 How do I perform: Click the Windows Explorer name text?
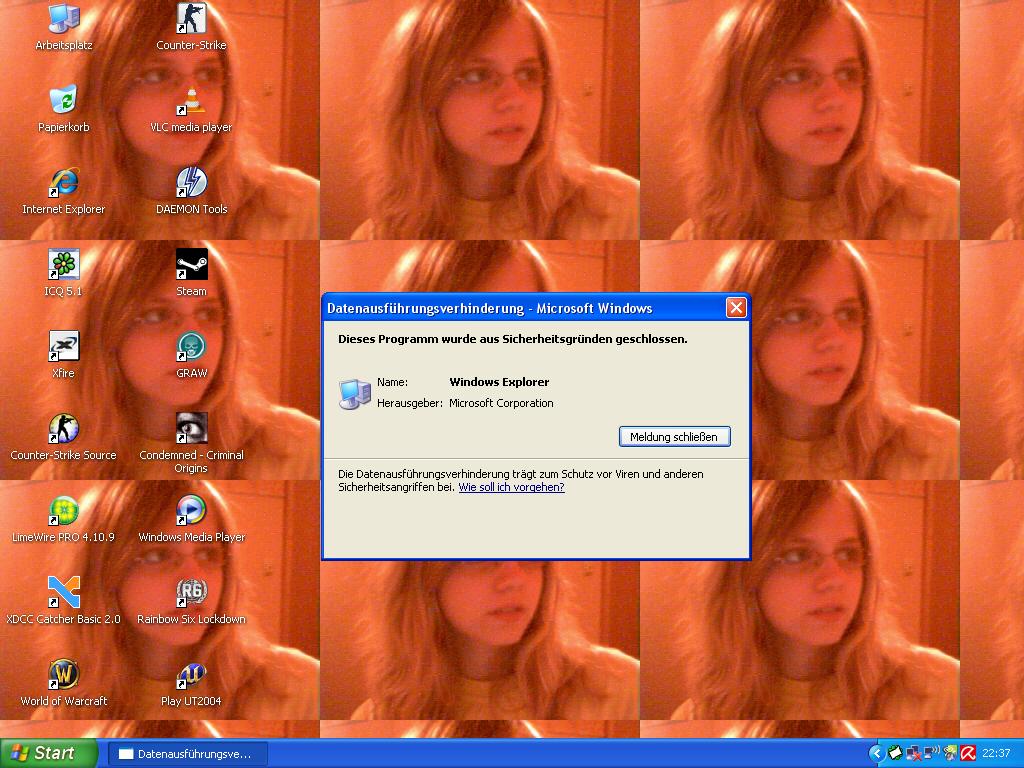(x=499, y=382)
